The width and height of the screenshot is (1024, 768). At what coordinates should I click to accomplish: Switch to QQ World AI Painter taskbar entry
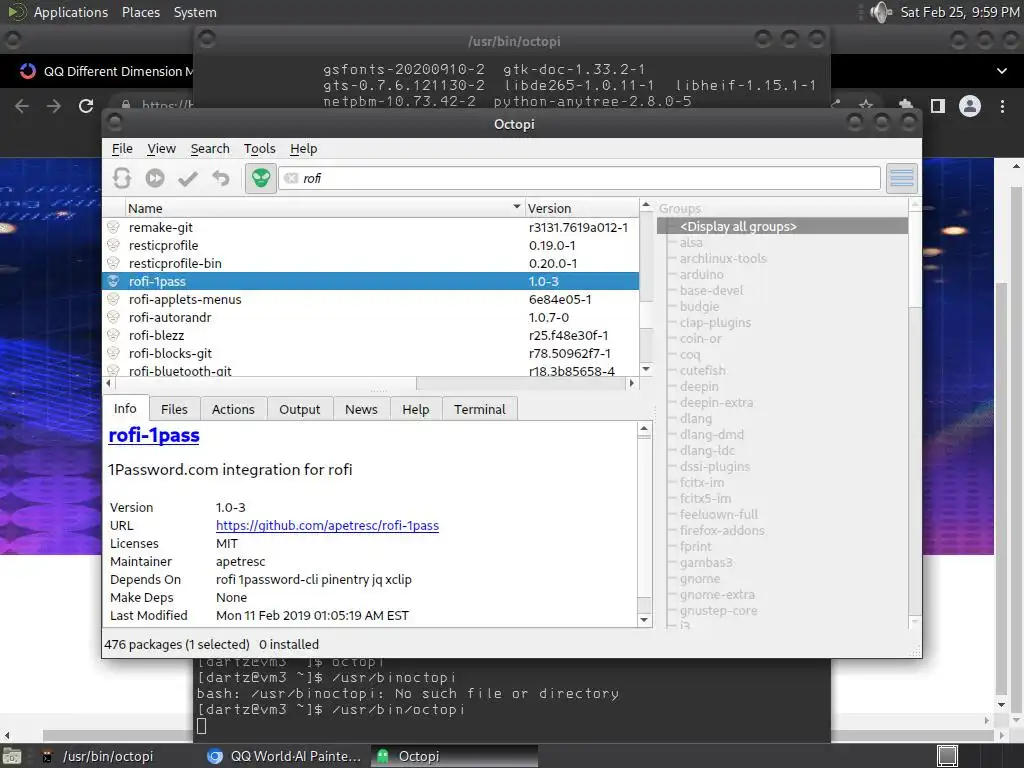click(283, 756)
